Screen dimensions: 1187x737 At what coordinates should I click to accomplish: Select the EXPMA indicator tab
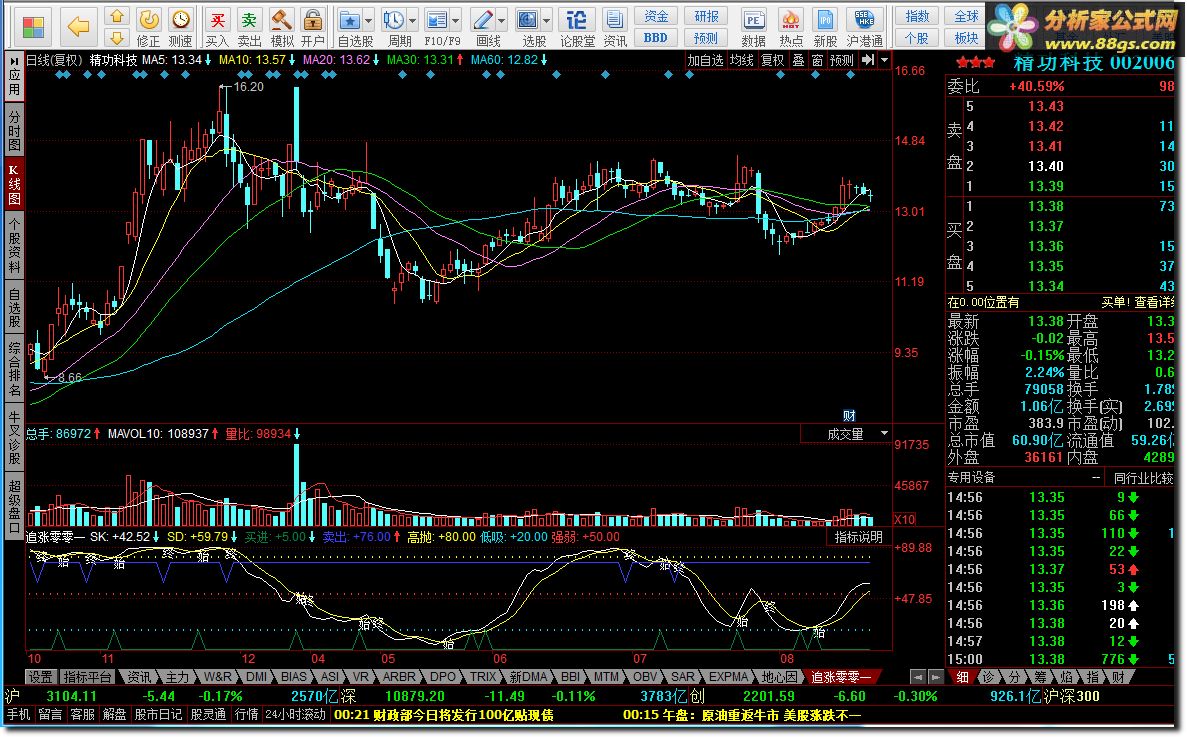[x=728, y=676]
